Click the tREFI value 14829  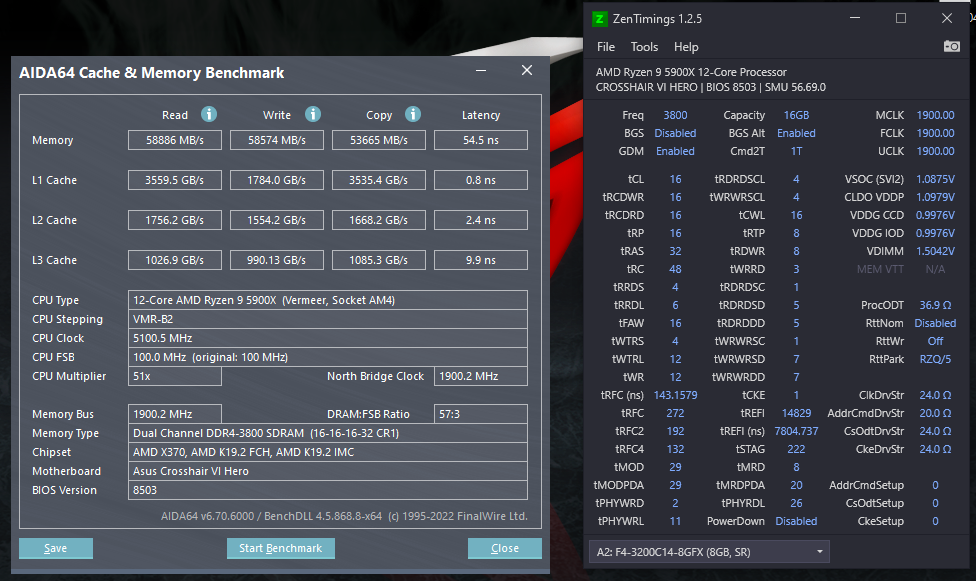coord(796,413)
